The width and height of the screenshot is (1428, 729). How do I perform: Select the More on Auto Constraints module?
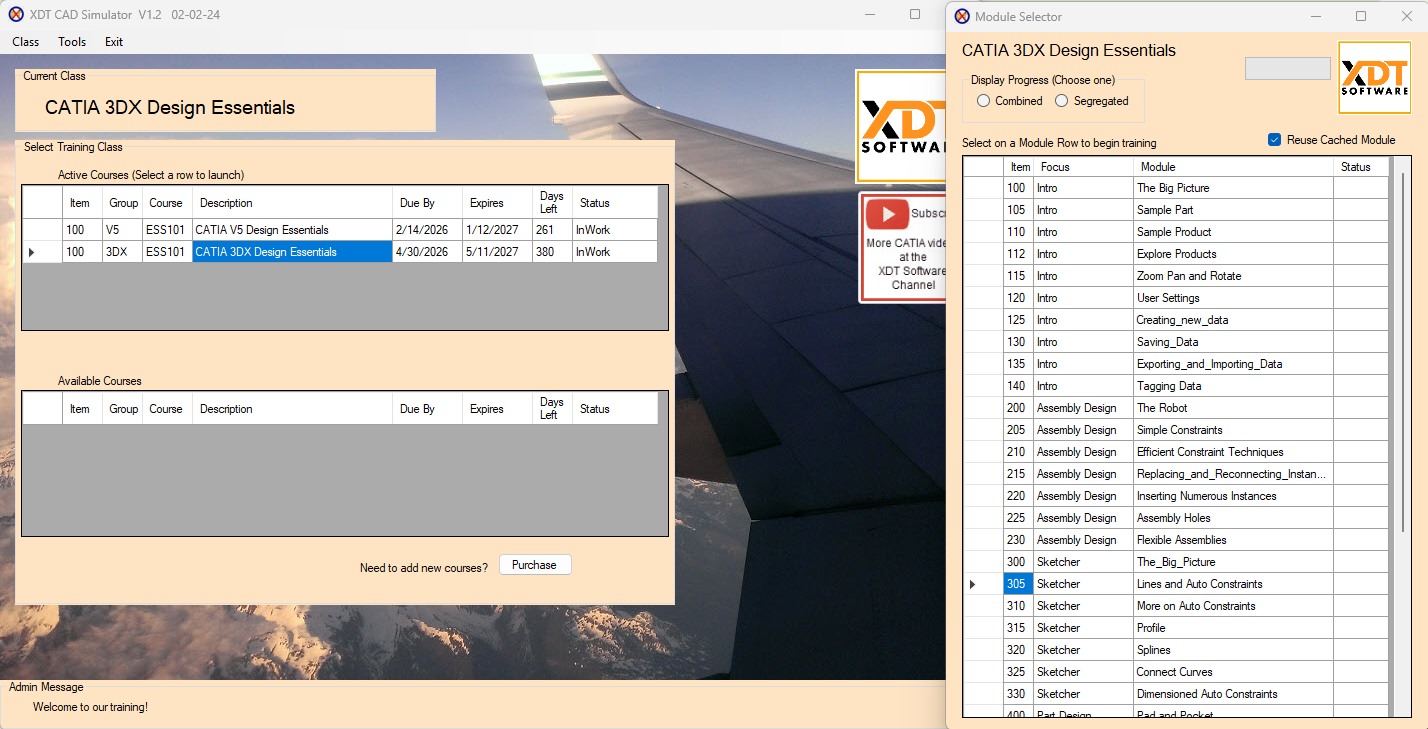[1176, 606]
